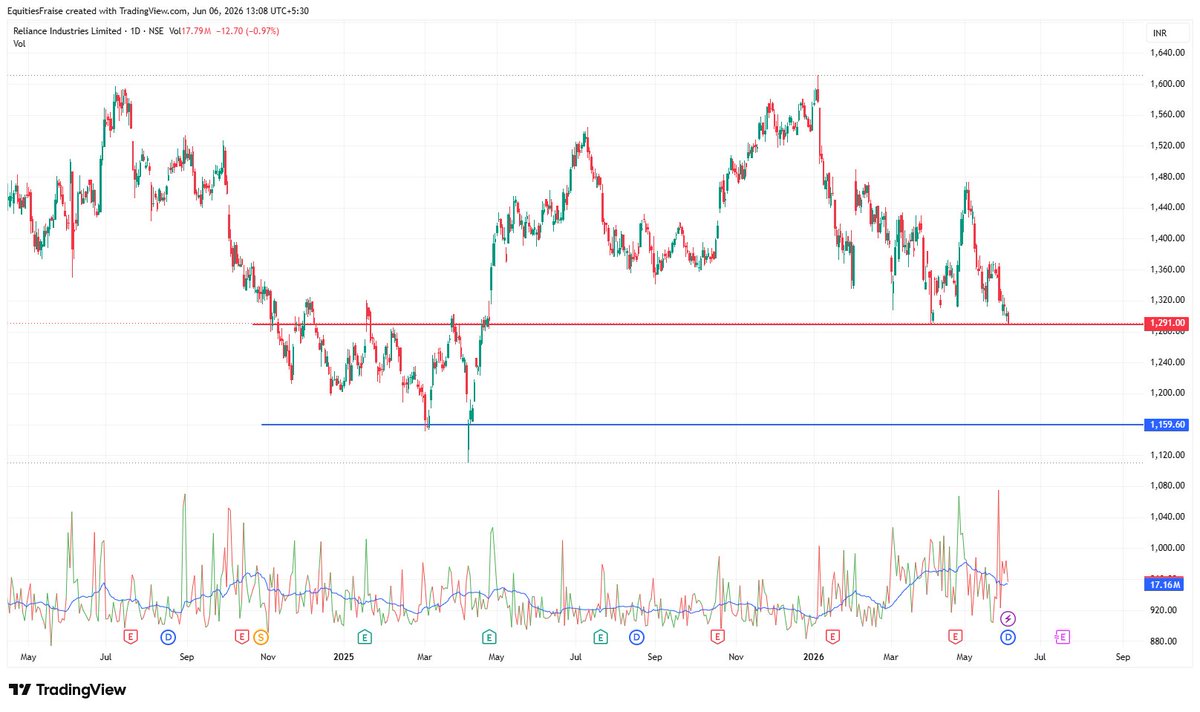Click the green earnings marker beside the second dividend marker

601,636
